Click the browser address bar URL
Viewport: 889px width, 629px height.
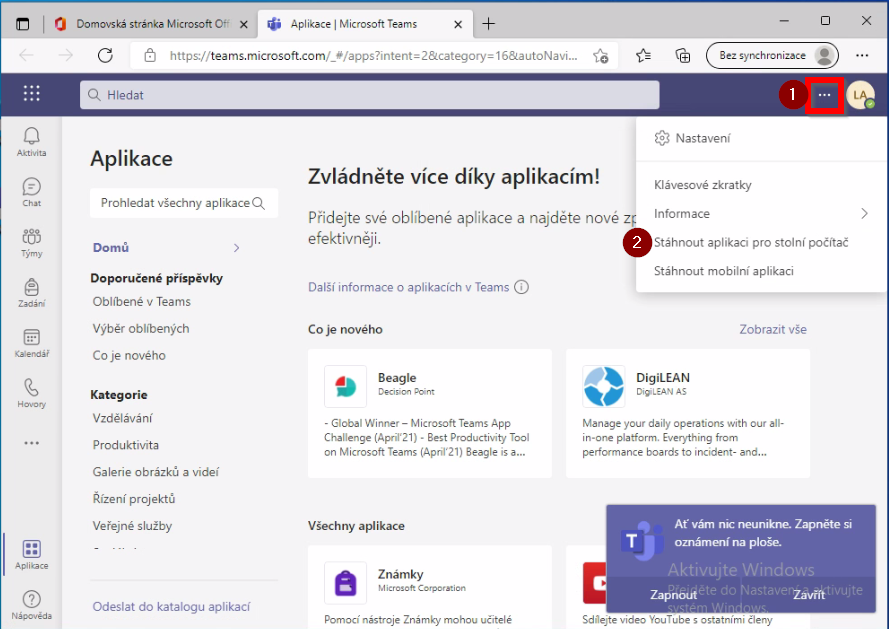point(373,56)
